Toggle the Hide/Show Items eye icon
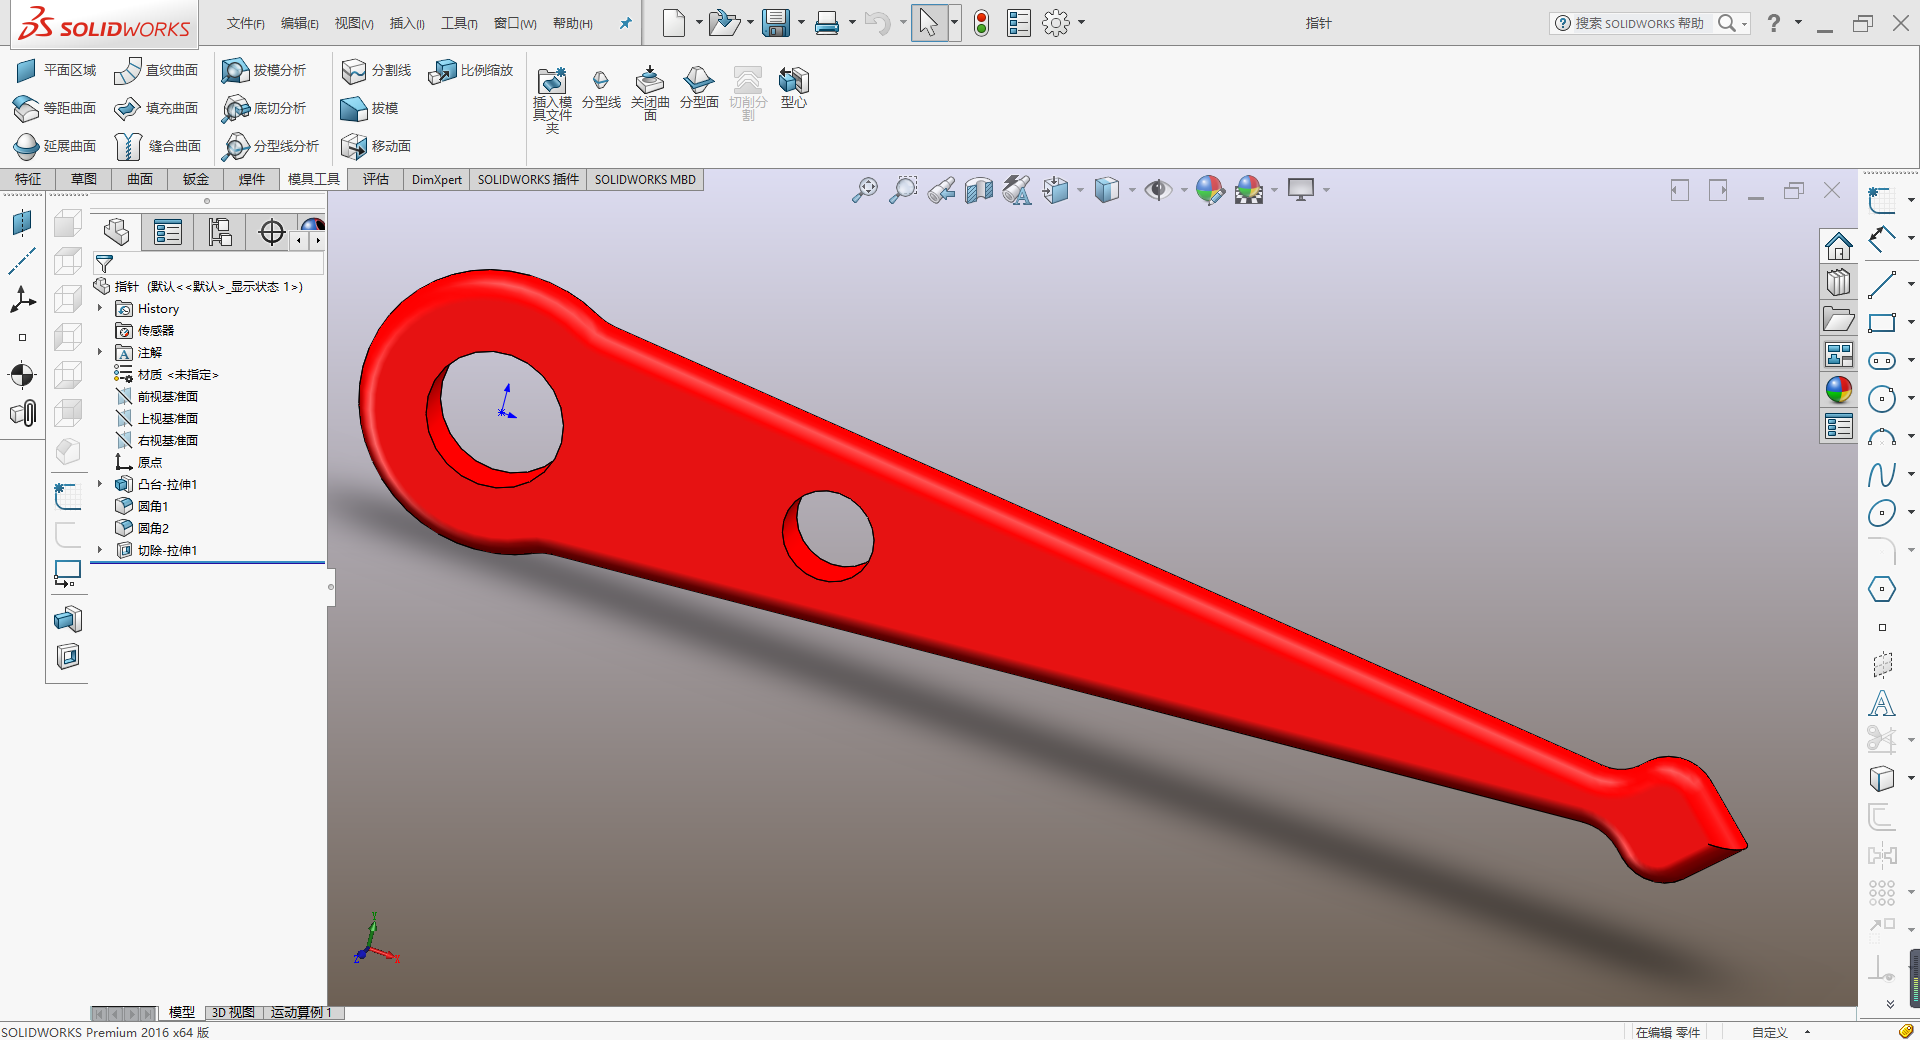 point(1158,190)
